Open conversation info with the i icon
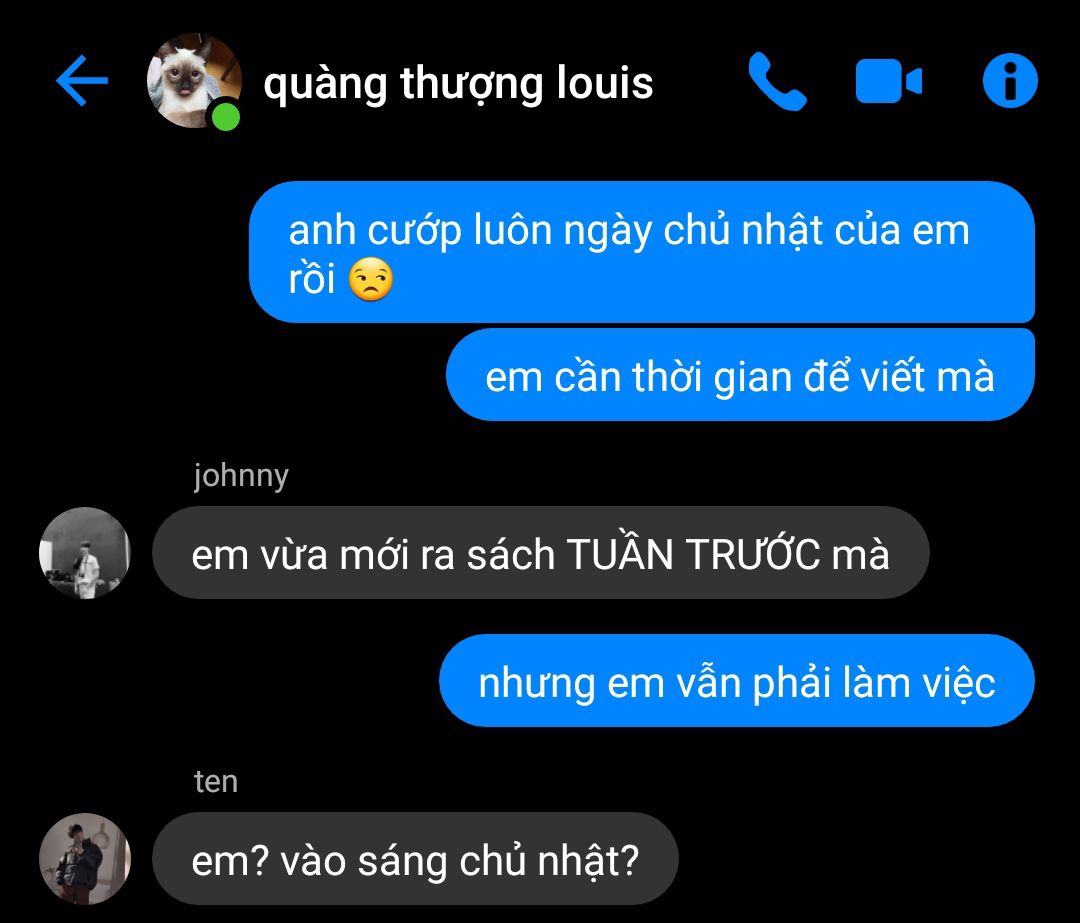This screenshot has height=923, width=1080. 1010,81
